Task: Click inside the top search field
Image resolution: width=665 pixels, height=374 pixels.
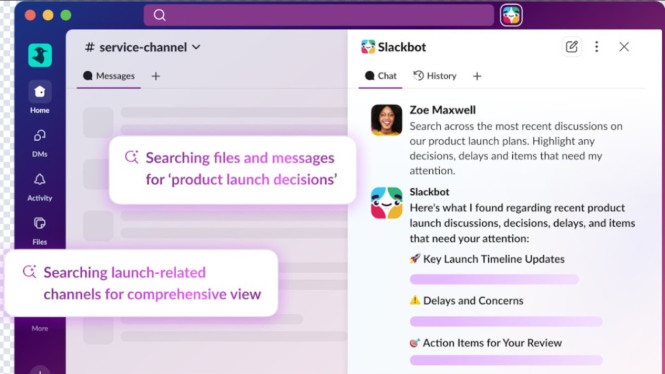Action: pyautogui.click(x=319, y=15)
